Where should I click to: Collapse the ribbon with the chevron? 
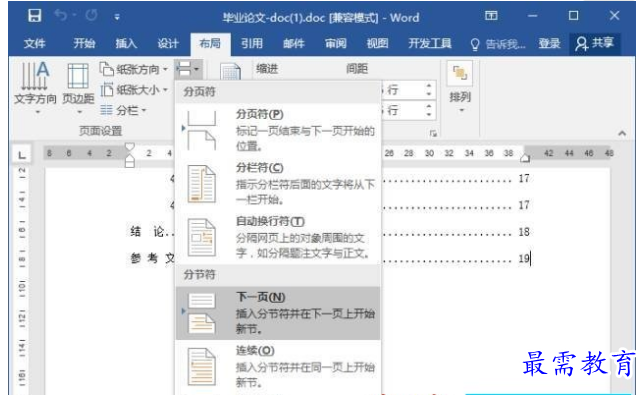point(622,133)
